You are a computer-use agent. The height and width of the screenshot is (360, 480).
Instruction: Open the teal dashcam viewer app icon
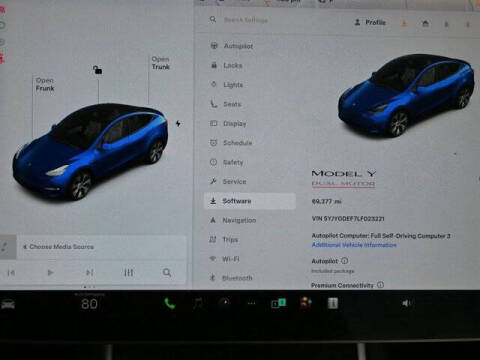tap(278, 303)
